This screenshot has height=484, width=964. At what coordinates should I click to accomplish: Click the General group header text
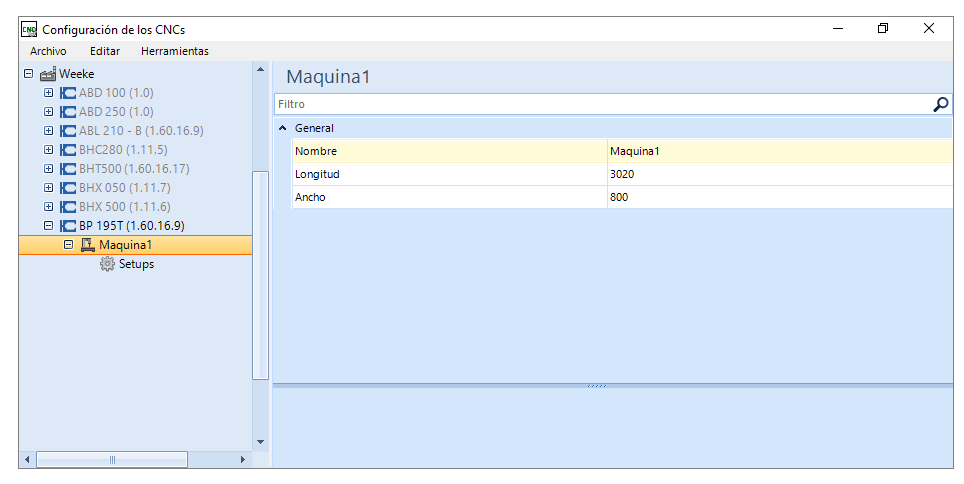[314, 128]
